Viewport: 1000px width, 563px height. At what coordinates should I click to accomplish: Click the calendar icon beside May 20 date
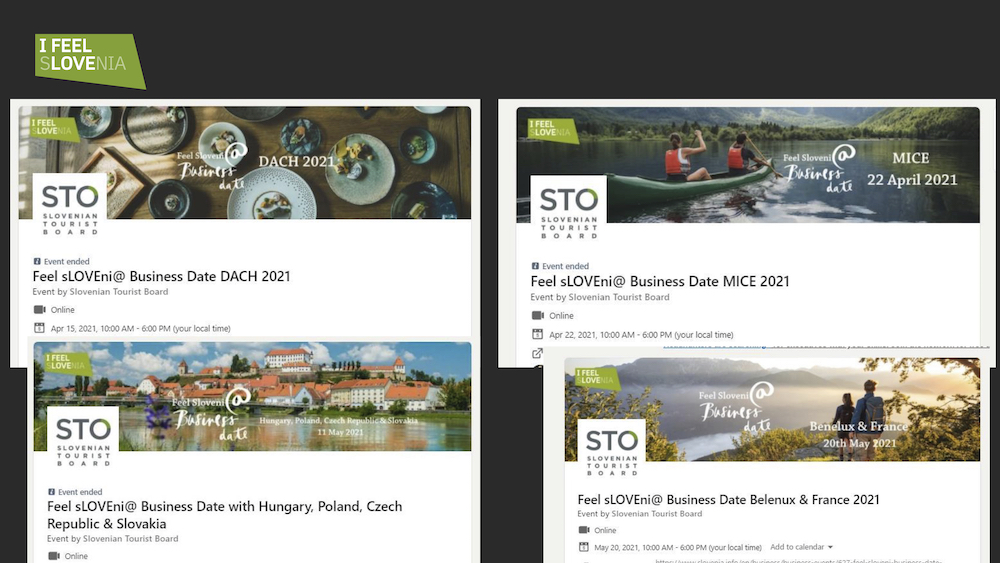tap(584, 547)
